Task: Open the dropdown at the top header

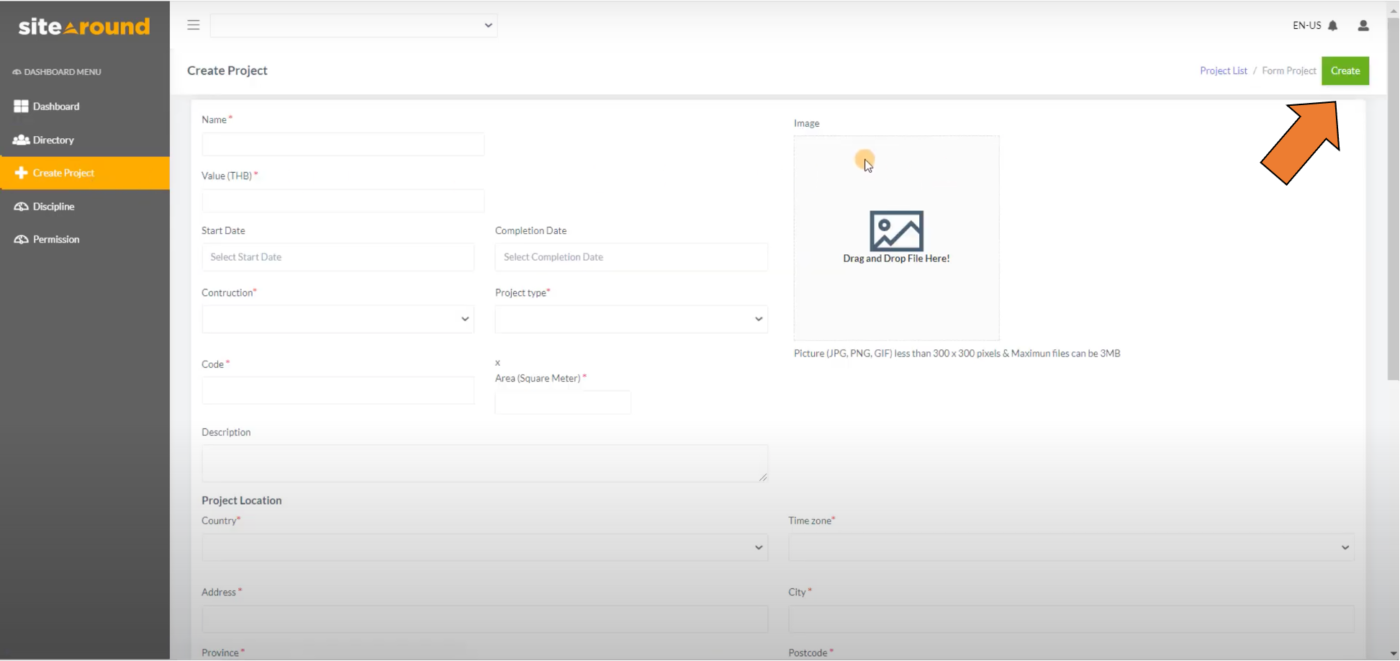Action: [x=353, y=25]
